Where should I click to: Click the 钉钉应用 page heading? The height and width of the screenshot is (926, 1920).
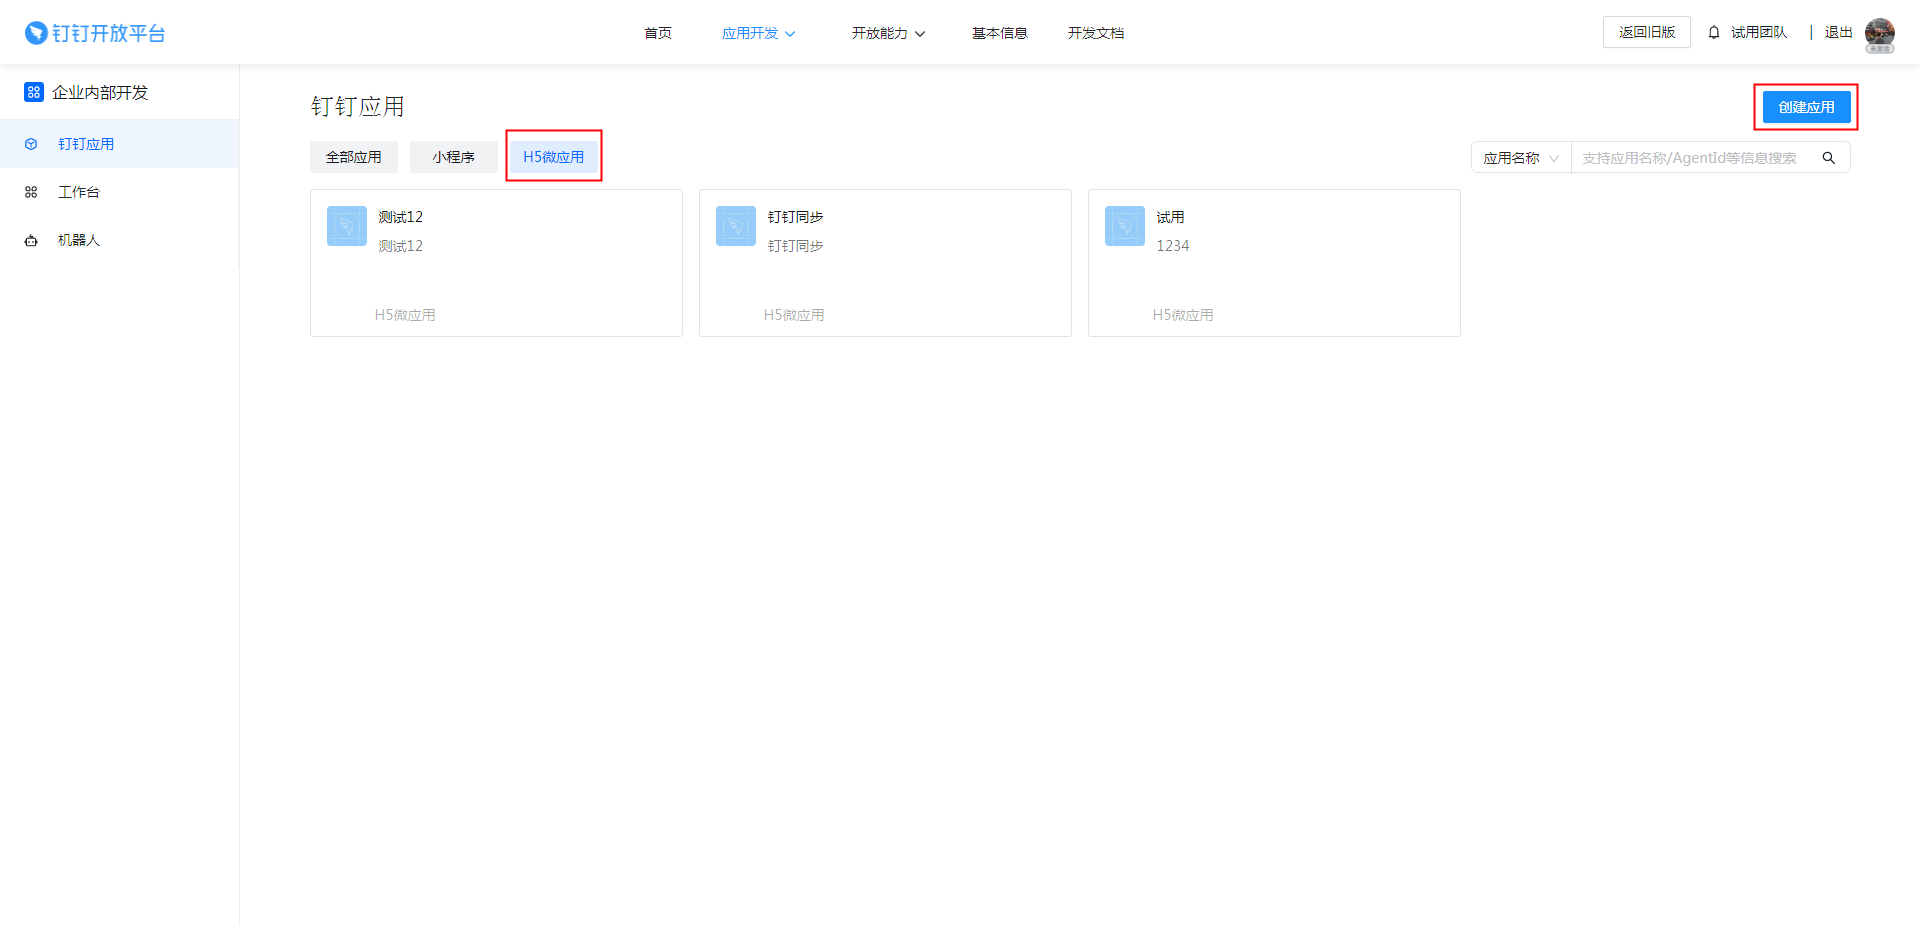[x=358, y=106]
